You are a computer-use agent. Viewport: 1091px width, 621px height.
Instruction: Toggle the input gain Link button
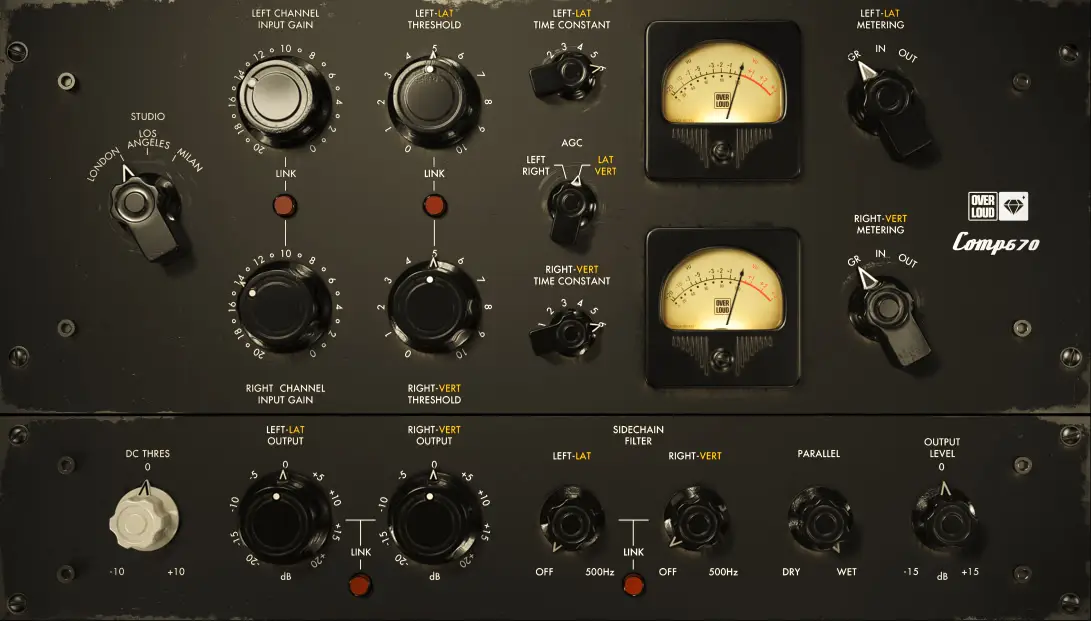point(285,206)
